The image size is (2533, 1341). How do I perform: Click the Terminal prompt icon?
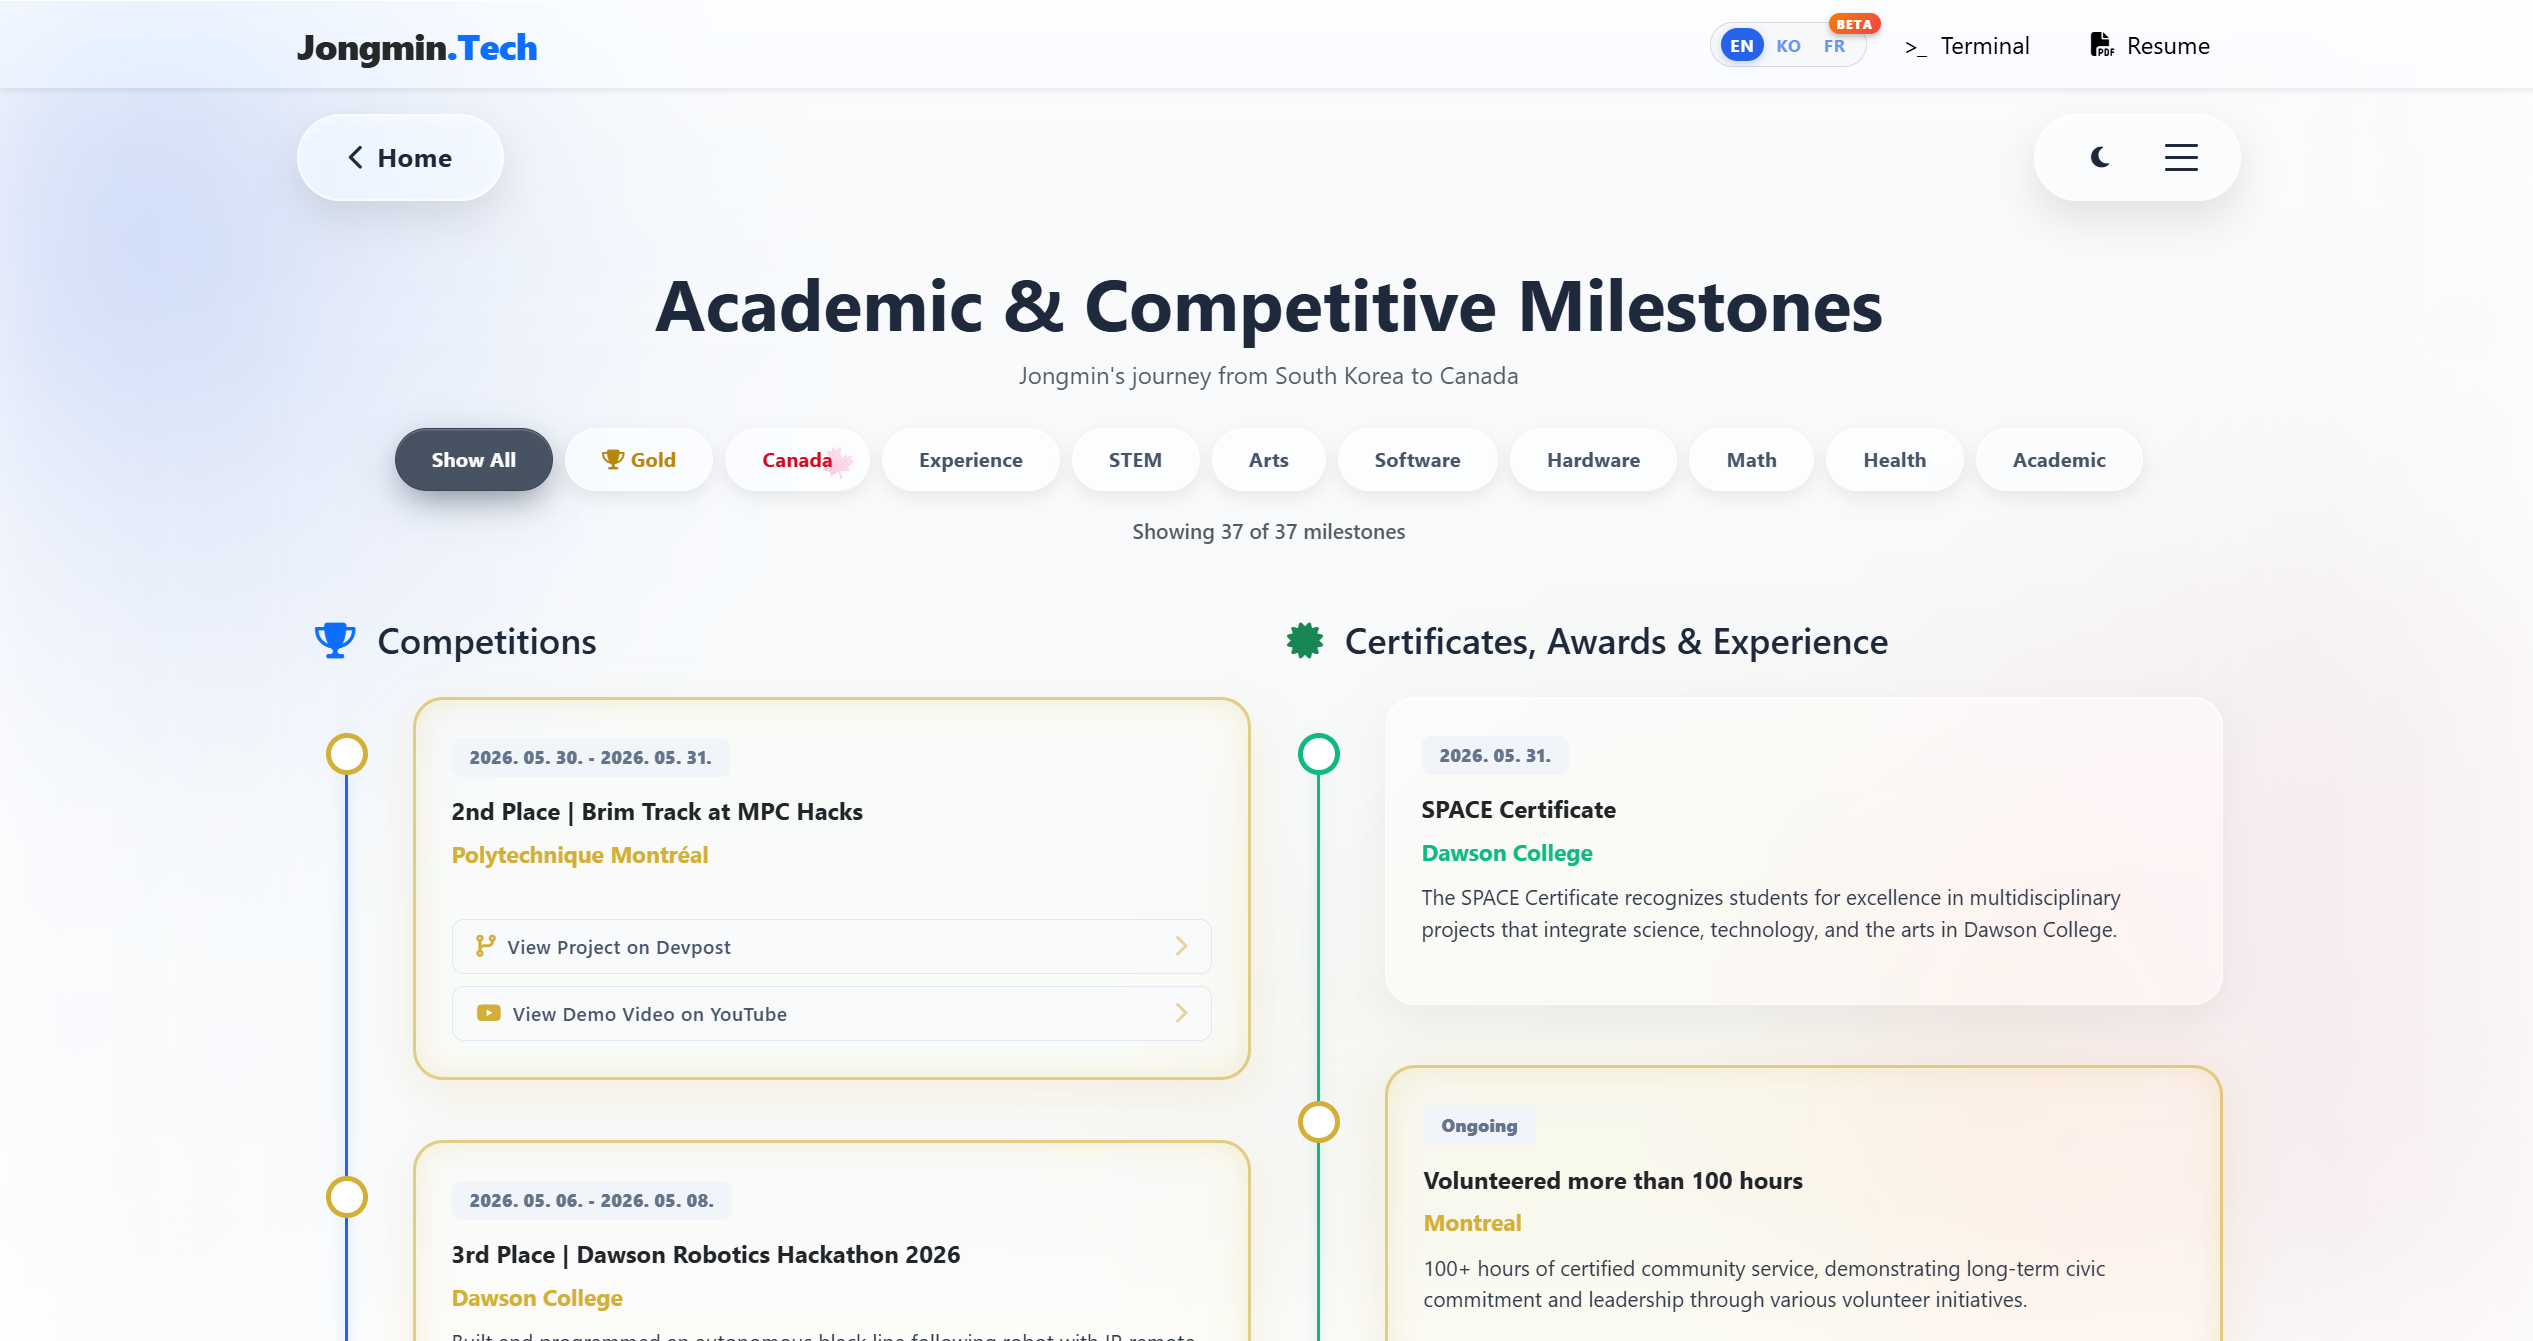(1915, 47)
